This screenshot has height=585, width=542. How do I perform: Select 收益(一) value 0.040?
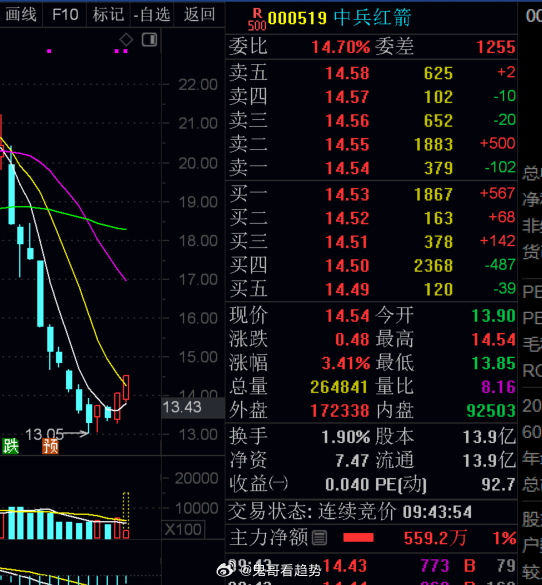pos(347,485)
